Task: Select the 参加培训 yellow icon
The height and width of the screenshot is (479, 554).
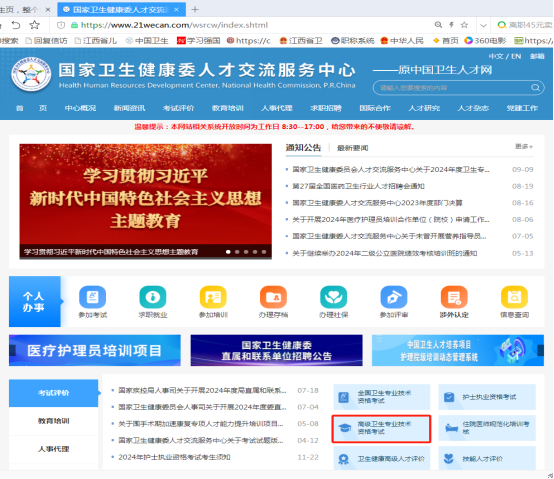Action: coord(213,297)
